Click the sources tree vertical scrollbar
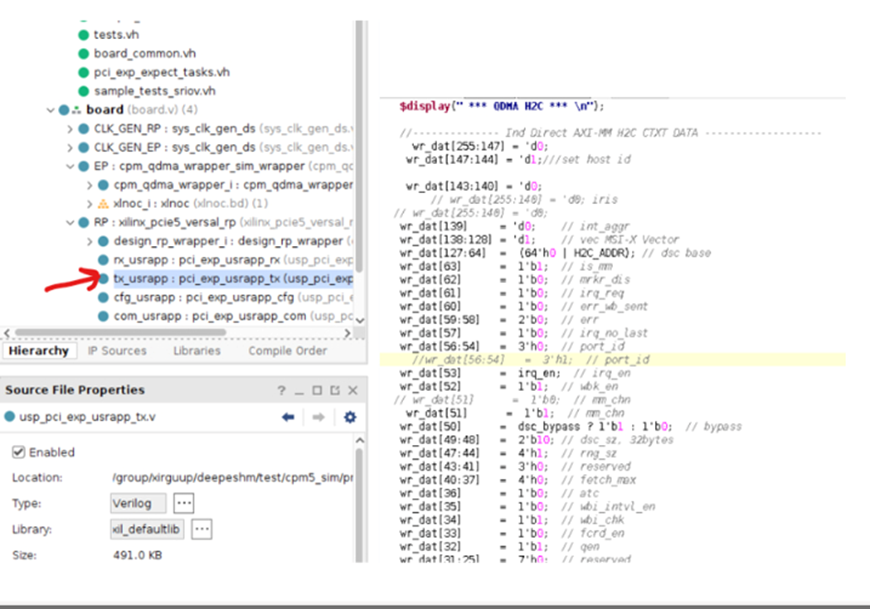 click(360, 147)
